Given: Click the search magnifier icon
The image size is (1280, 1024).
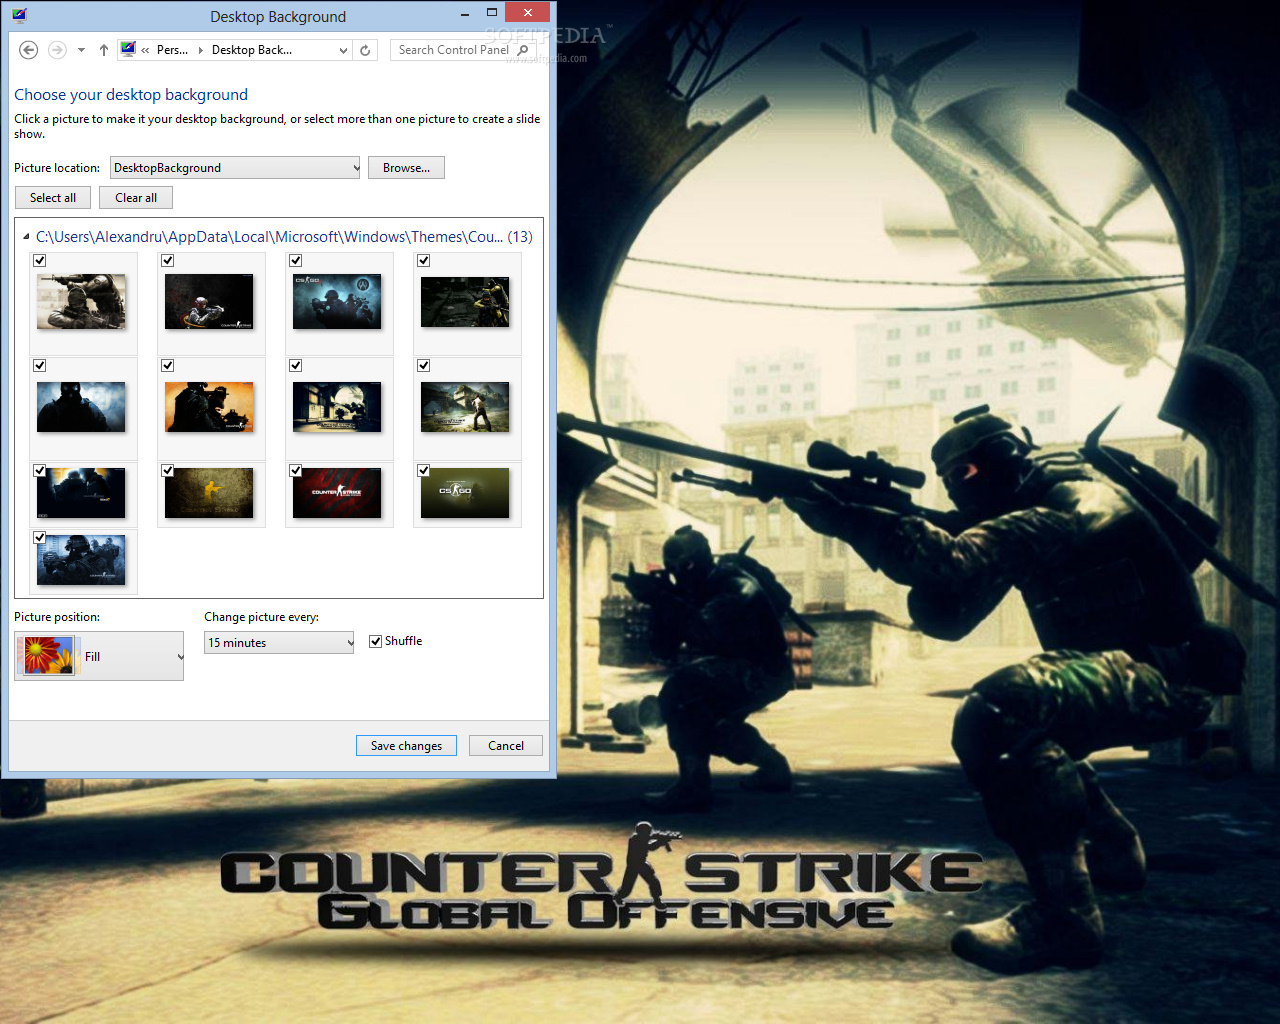Looking at the screenshot, I should point(523,49).
